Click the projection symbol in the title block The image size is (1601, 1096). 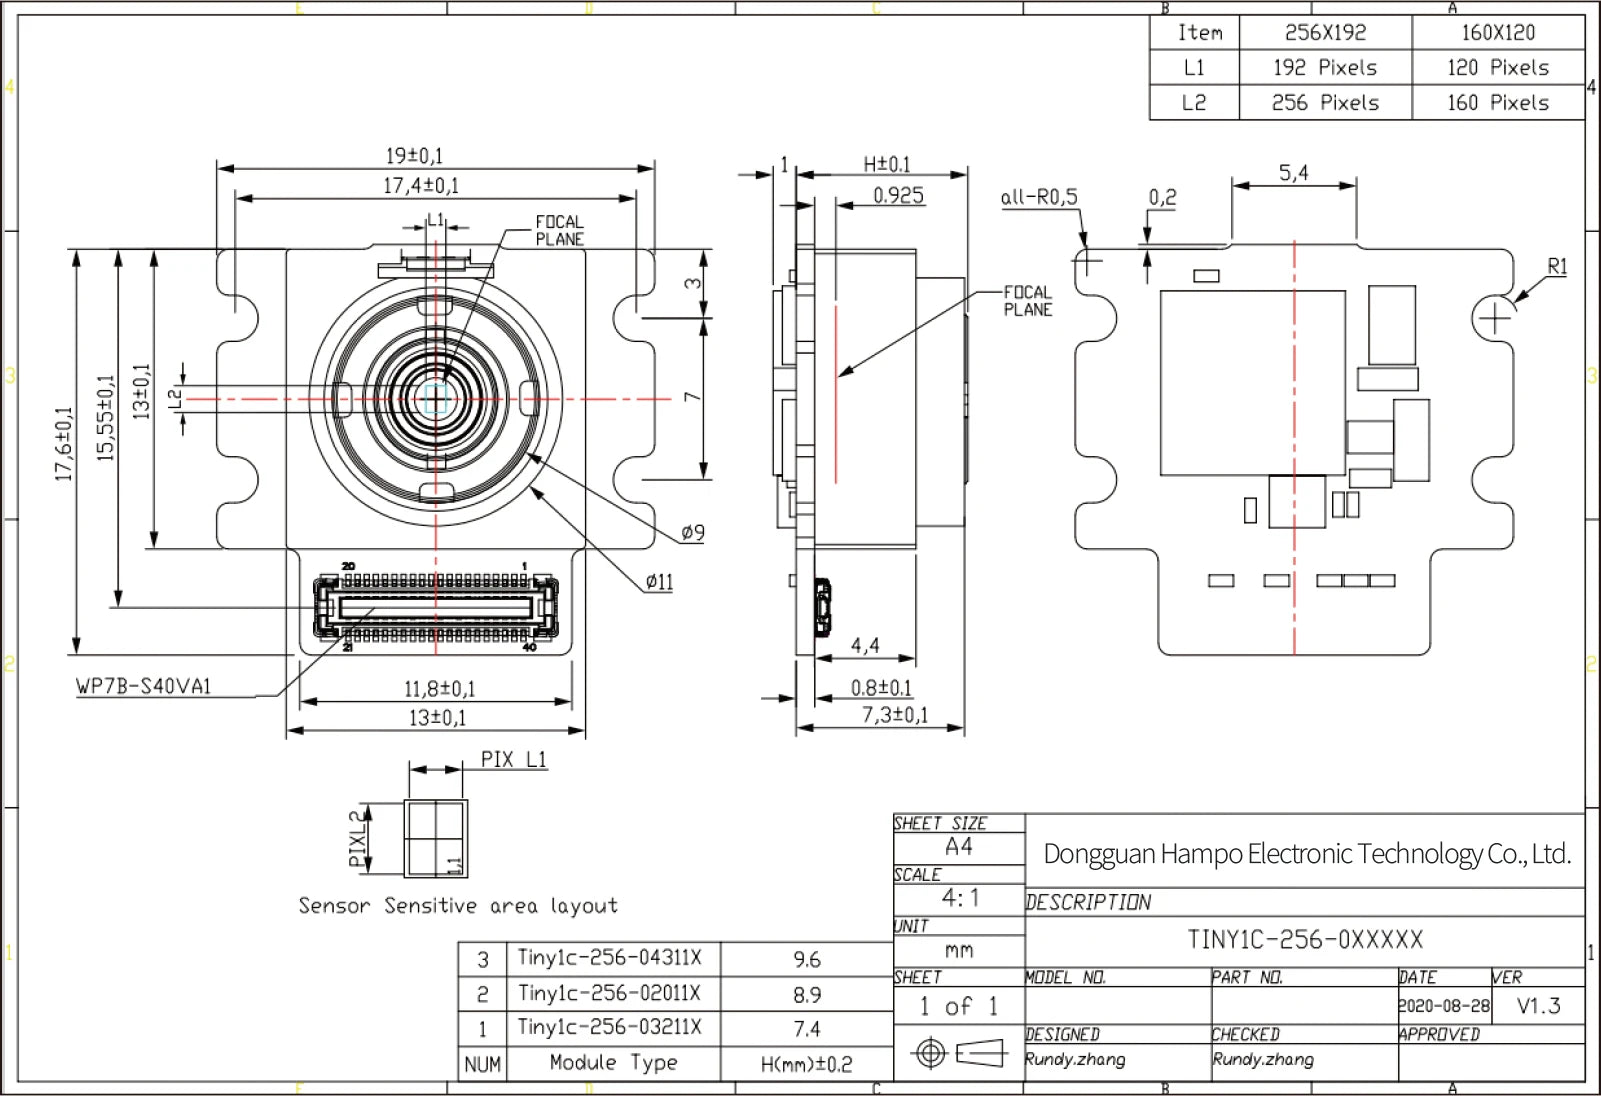[958, 1053]
